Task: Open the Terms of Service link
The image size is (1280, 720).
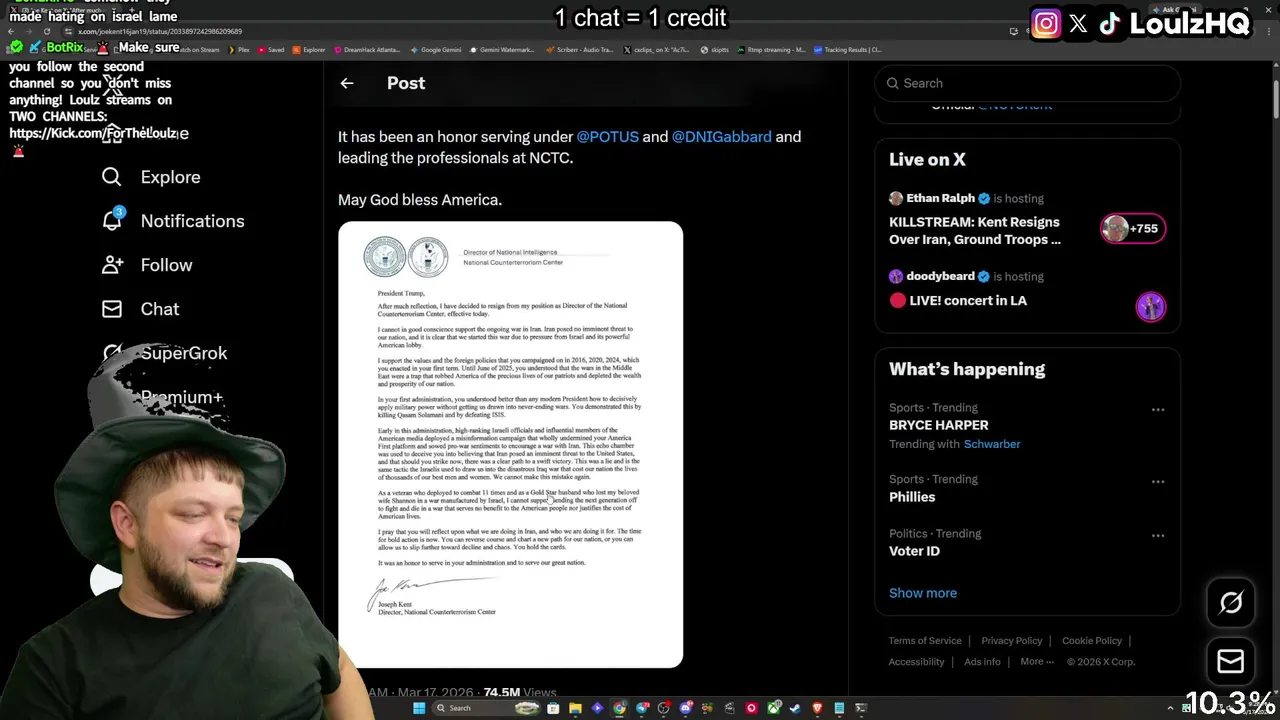Action: point(925,641)
